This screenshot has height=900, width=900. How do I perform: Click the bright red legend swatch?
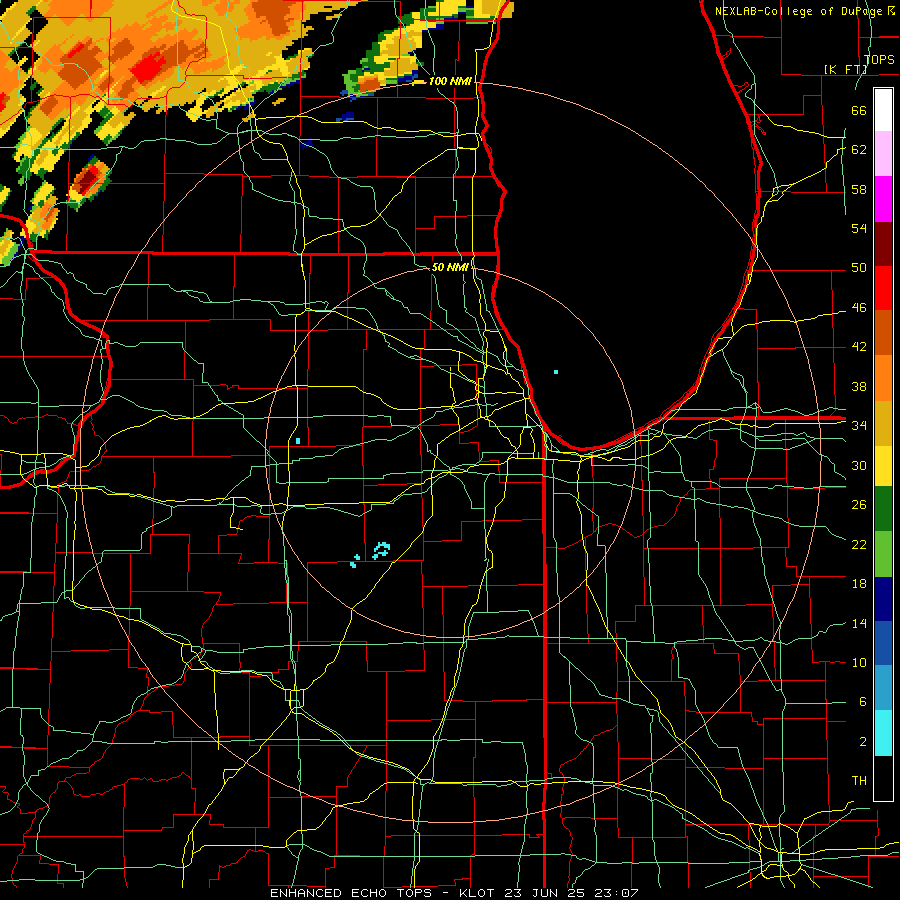coord(883,288)
